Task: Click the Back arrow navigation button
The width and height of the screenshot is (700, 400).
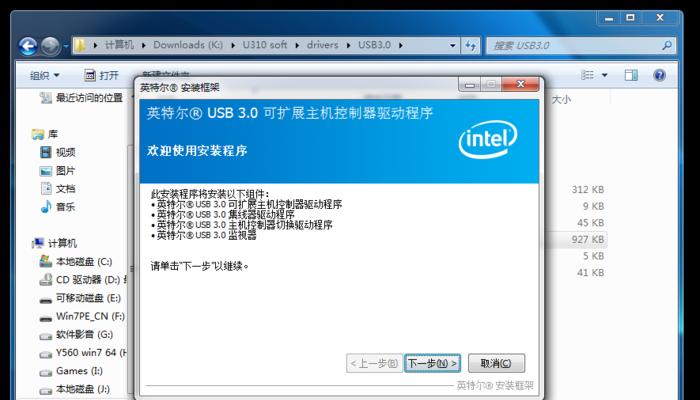Action: coord(28,46)
